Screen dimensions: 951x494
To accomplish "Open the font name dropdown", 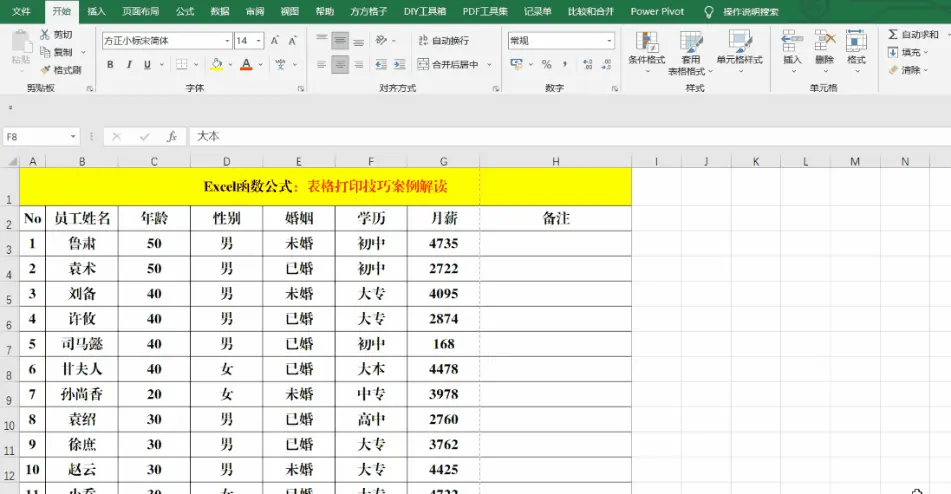I will tap(225, 41).
